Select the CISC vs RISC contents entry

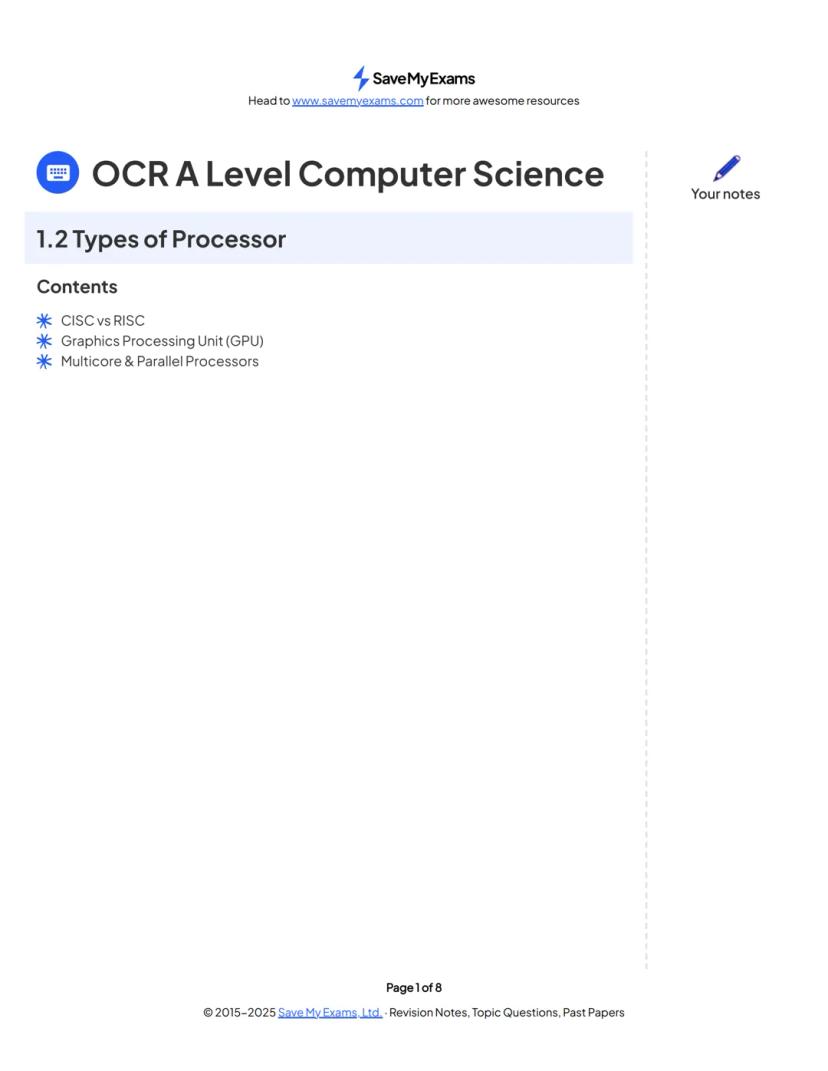click(x=103, y=321)
